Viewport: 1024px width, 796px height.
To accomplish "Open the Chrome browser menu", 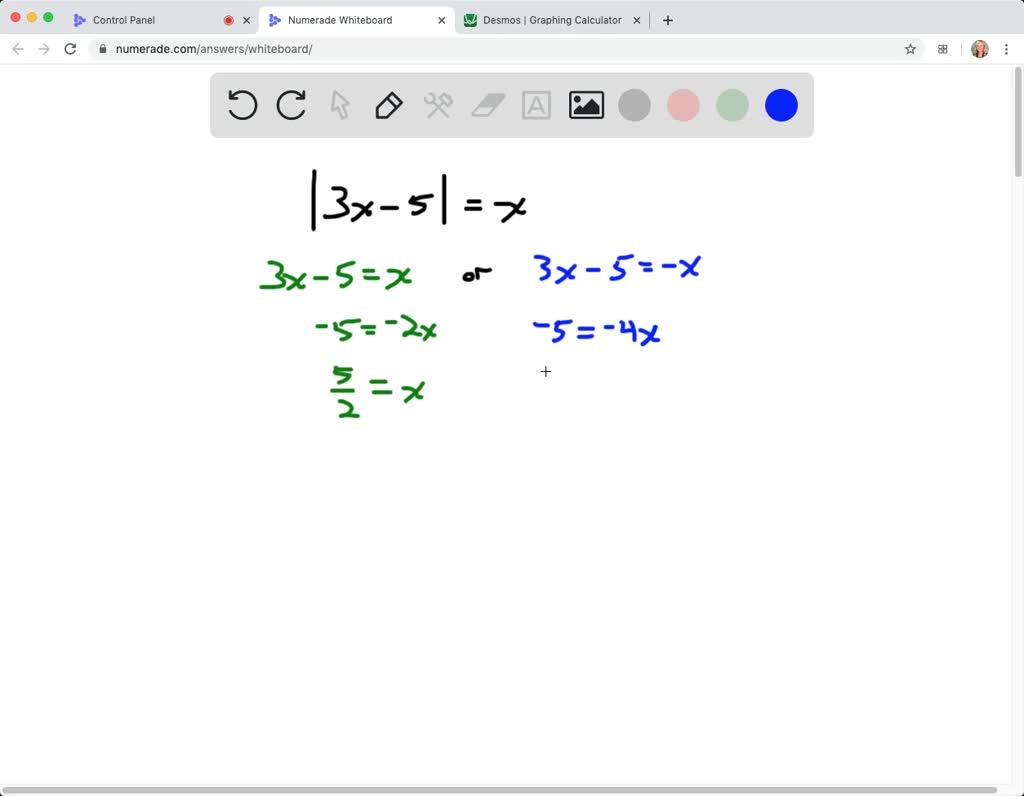I will [1006, 47].
